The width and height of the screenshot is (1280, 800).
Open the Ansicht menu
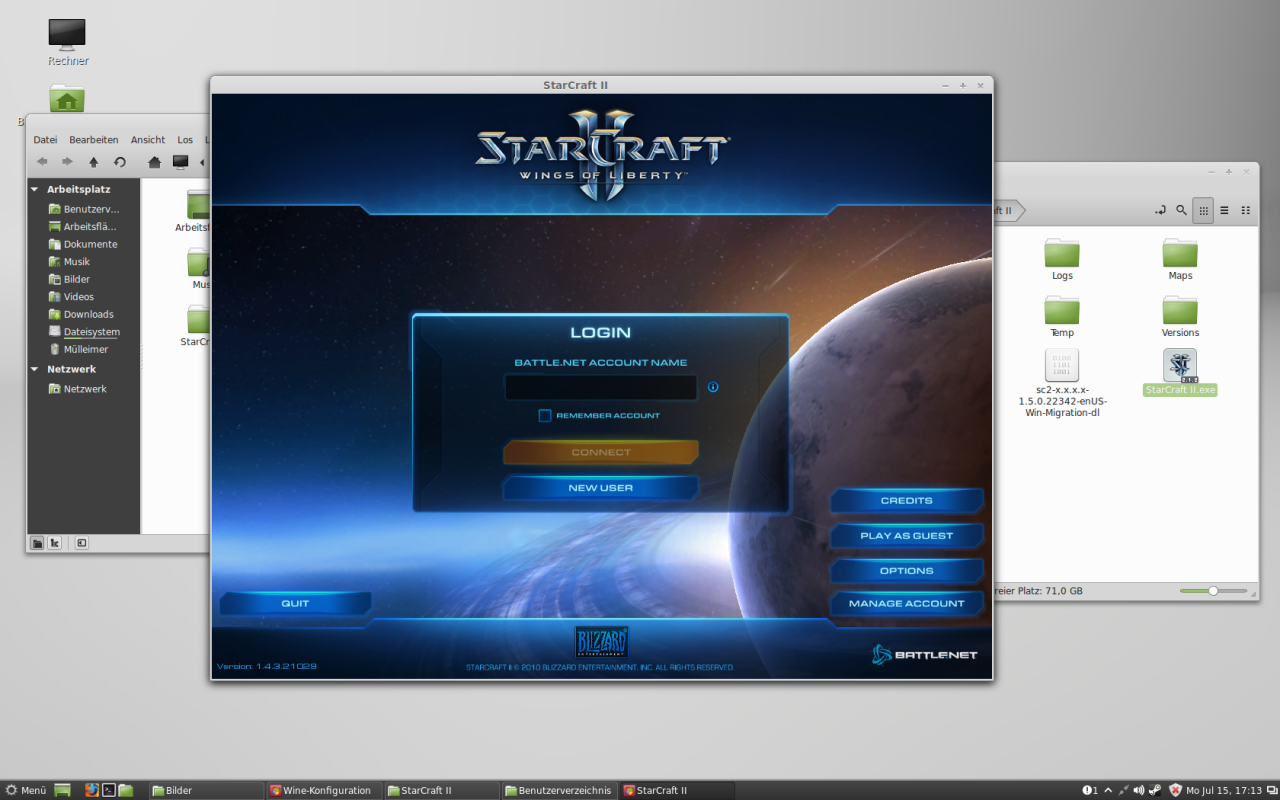click(148, 140)
